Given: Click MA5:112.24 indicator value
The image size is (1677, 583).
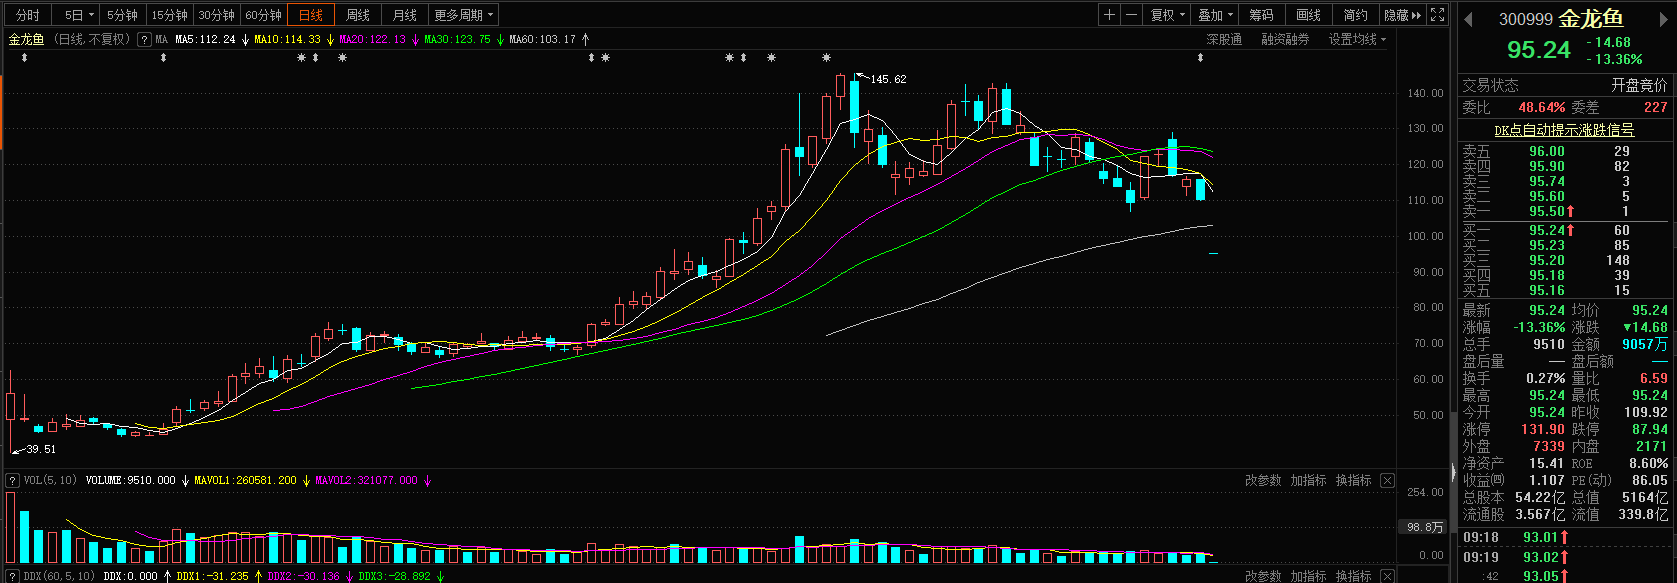Looking at the screenshot, I should click(205, 39).
